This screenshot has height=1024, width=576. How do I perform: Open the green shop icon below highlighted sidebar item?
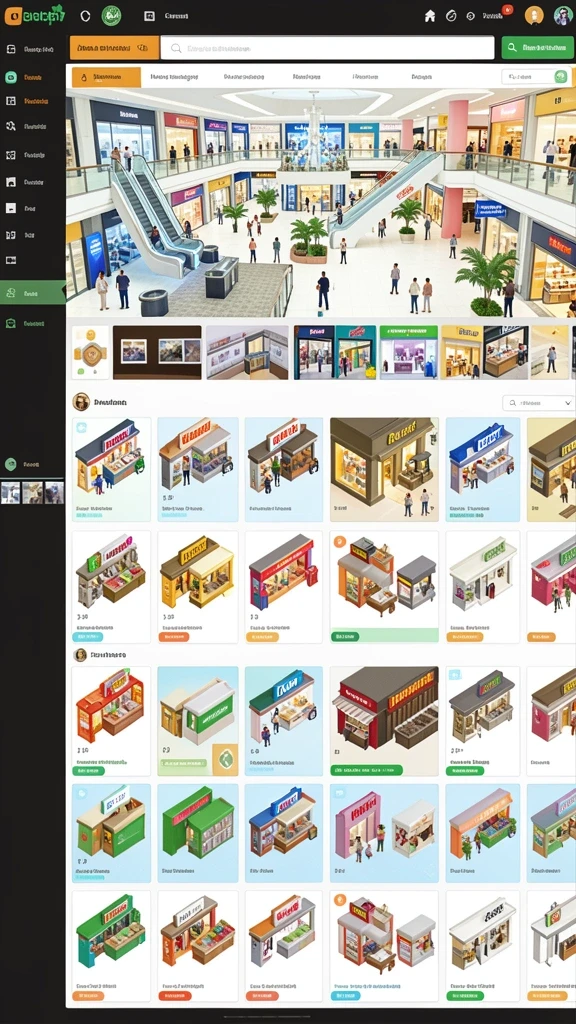(x=11, y=323)
